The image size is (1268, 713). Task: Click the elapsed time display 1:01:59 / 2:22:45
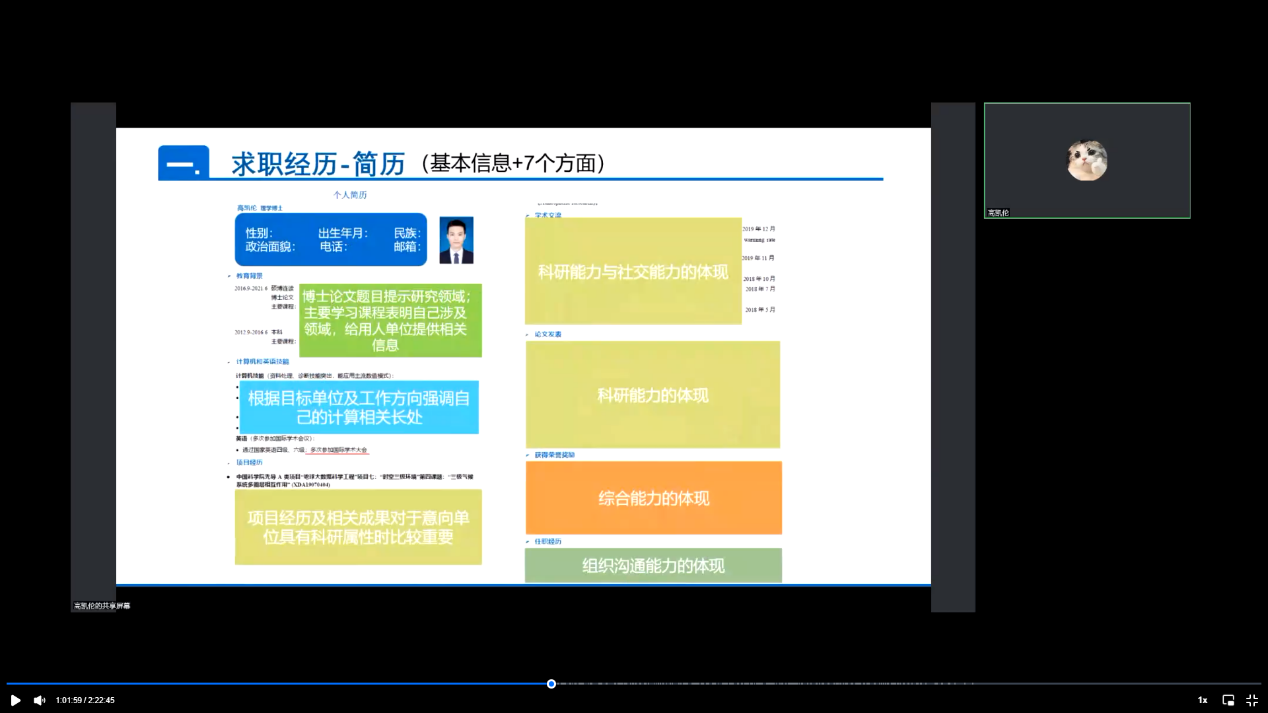pos(85,700)
